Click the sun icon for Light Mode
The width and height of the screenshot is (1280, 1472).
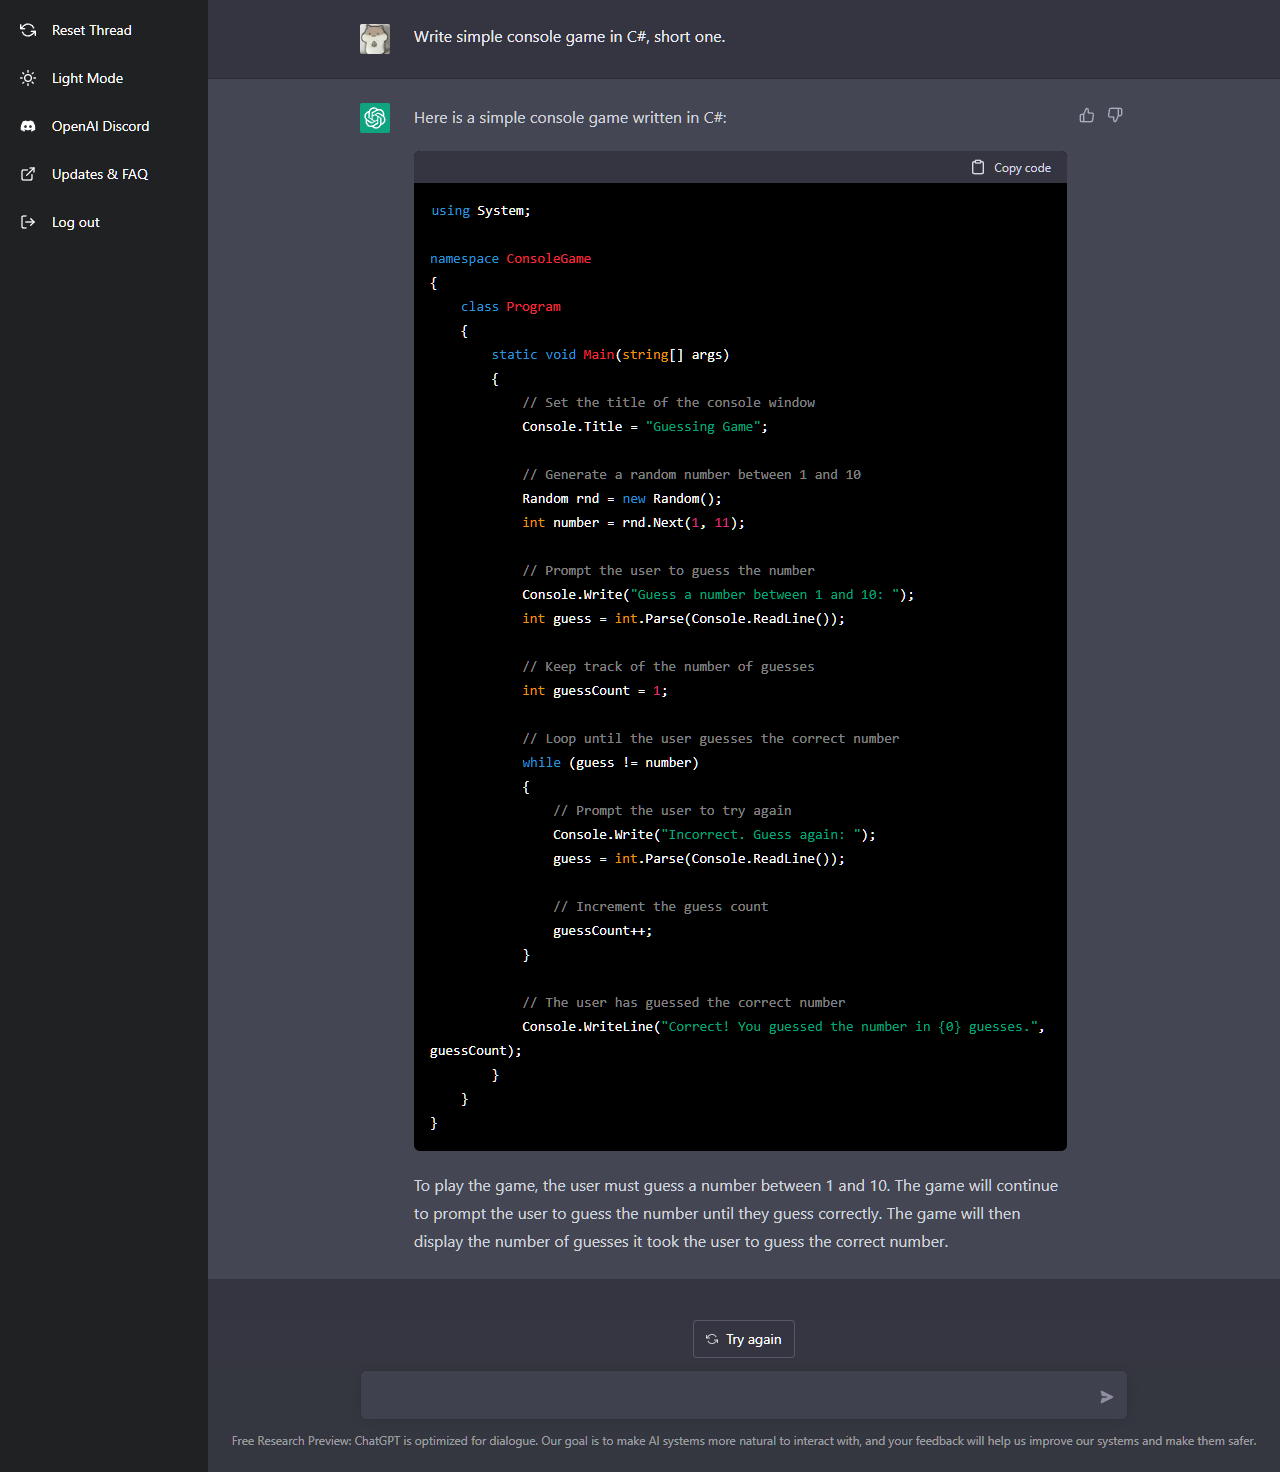[x=28, y=78]
